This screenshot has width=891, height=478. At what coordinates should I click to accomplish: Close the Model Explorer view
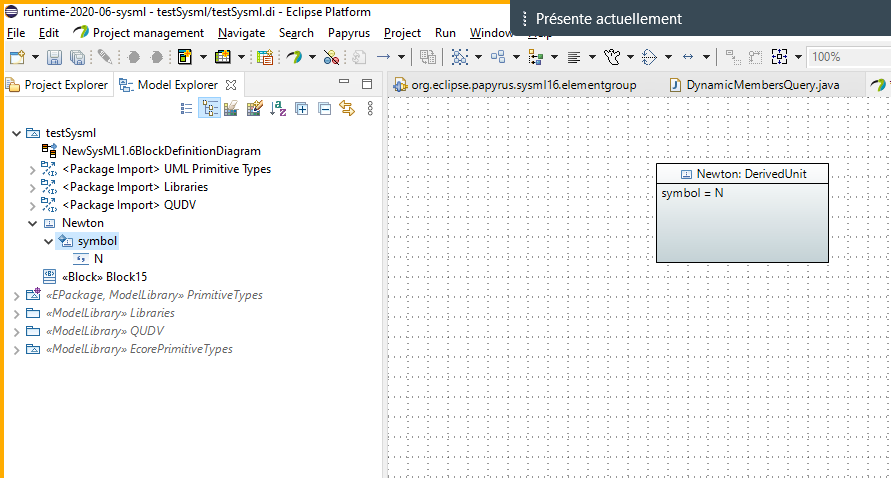(231, 85)
